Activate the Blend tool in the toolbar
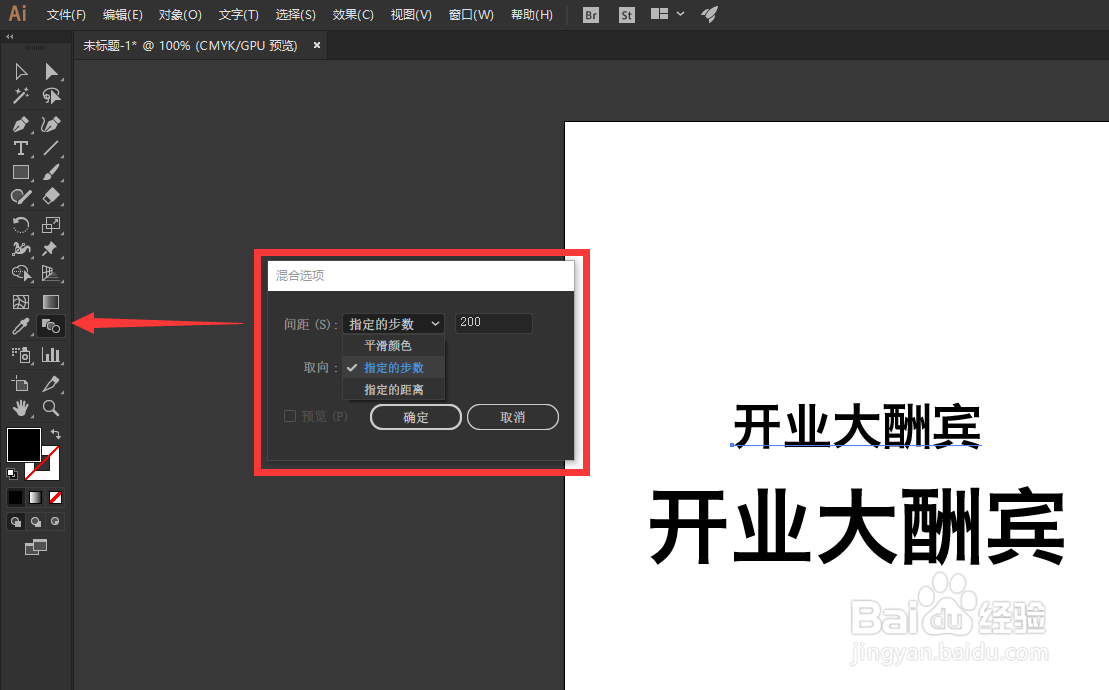This screenshot has height=690, width=1109. pos(50,325)
